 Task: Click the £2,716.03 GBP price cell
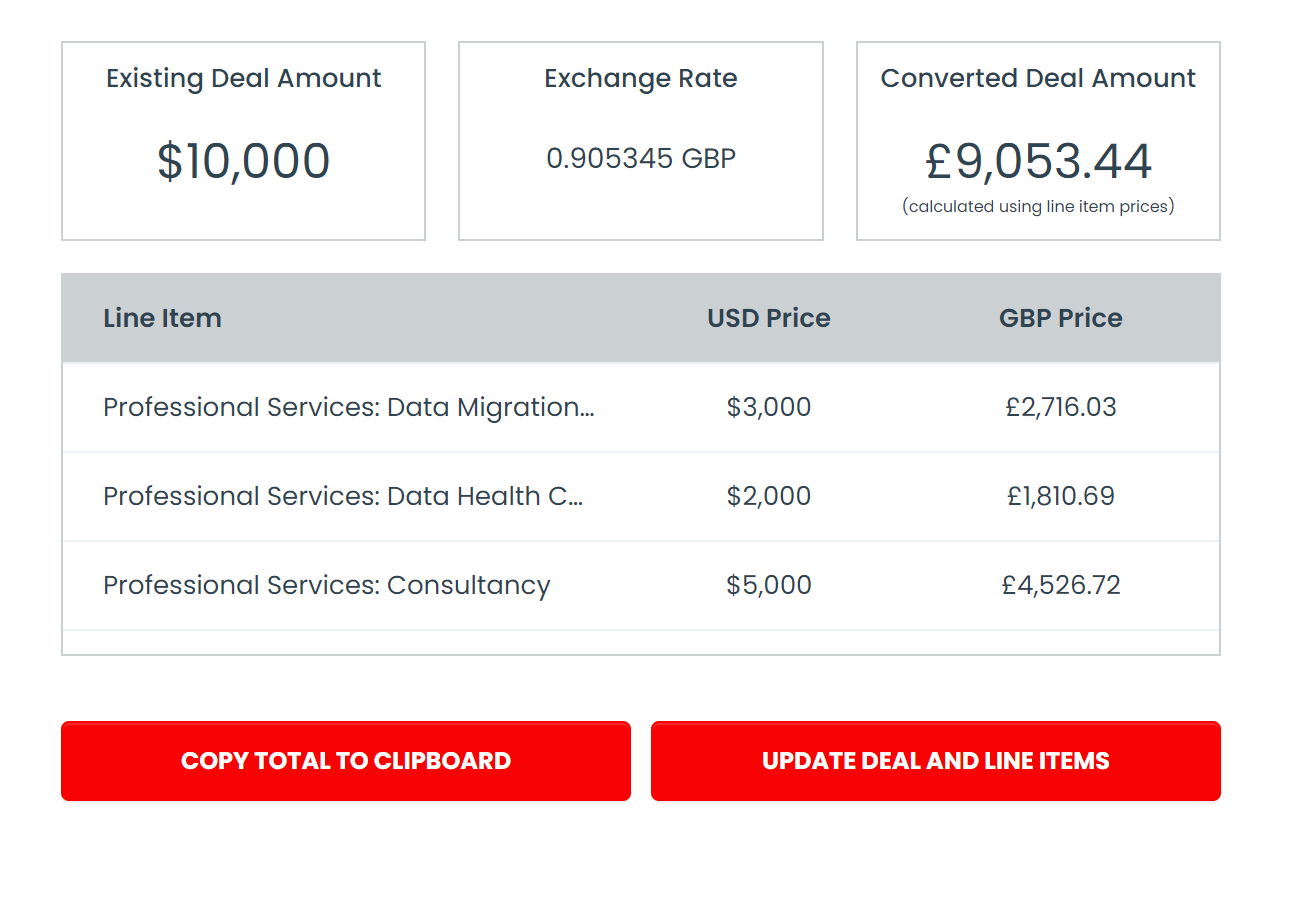[x=1060, y=407]
